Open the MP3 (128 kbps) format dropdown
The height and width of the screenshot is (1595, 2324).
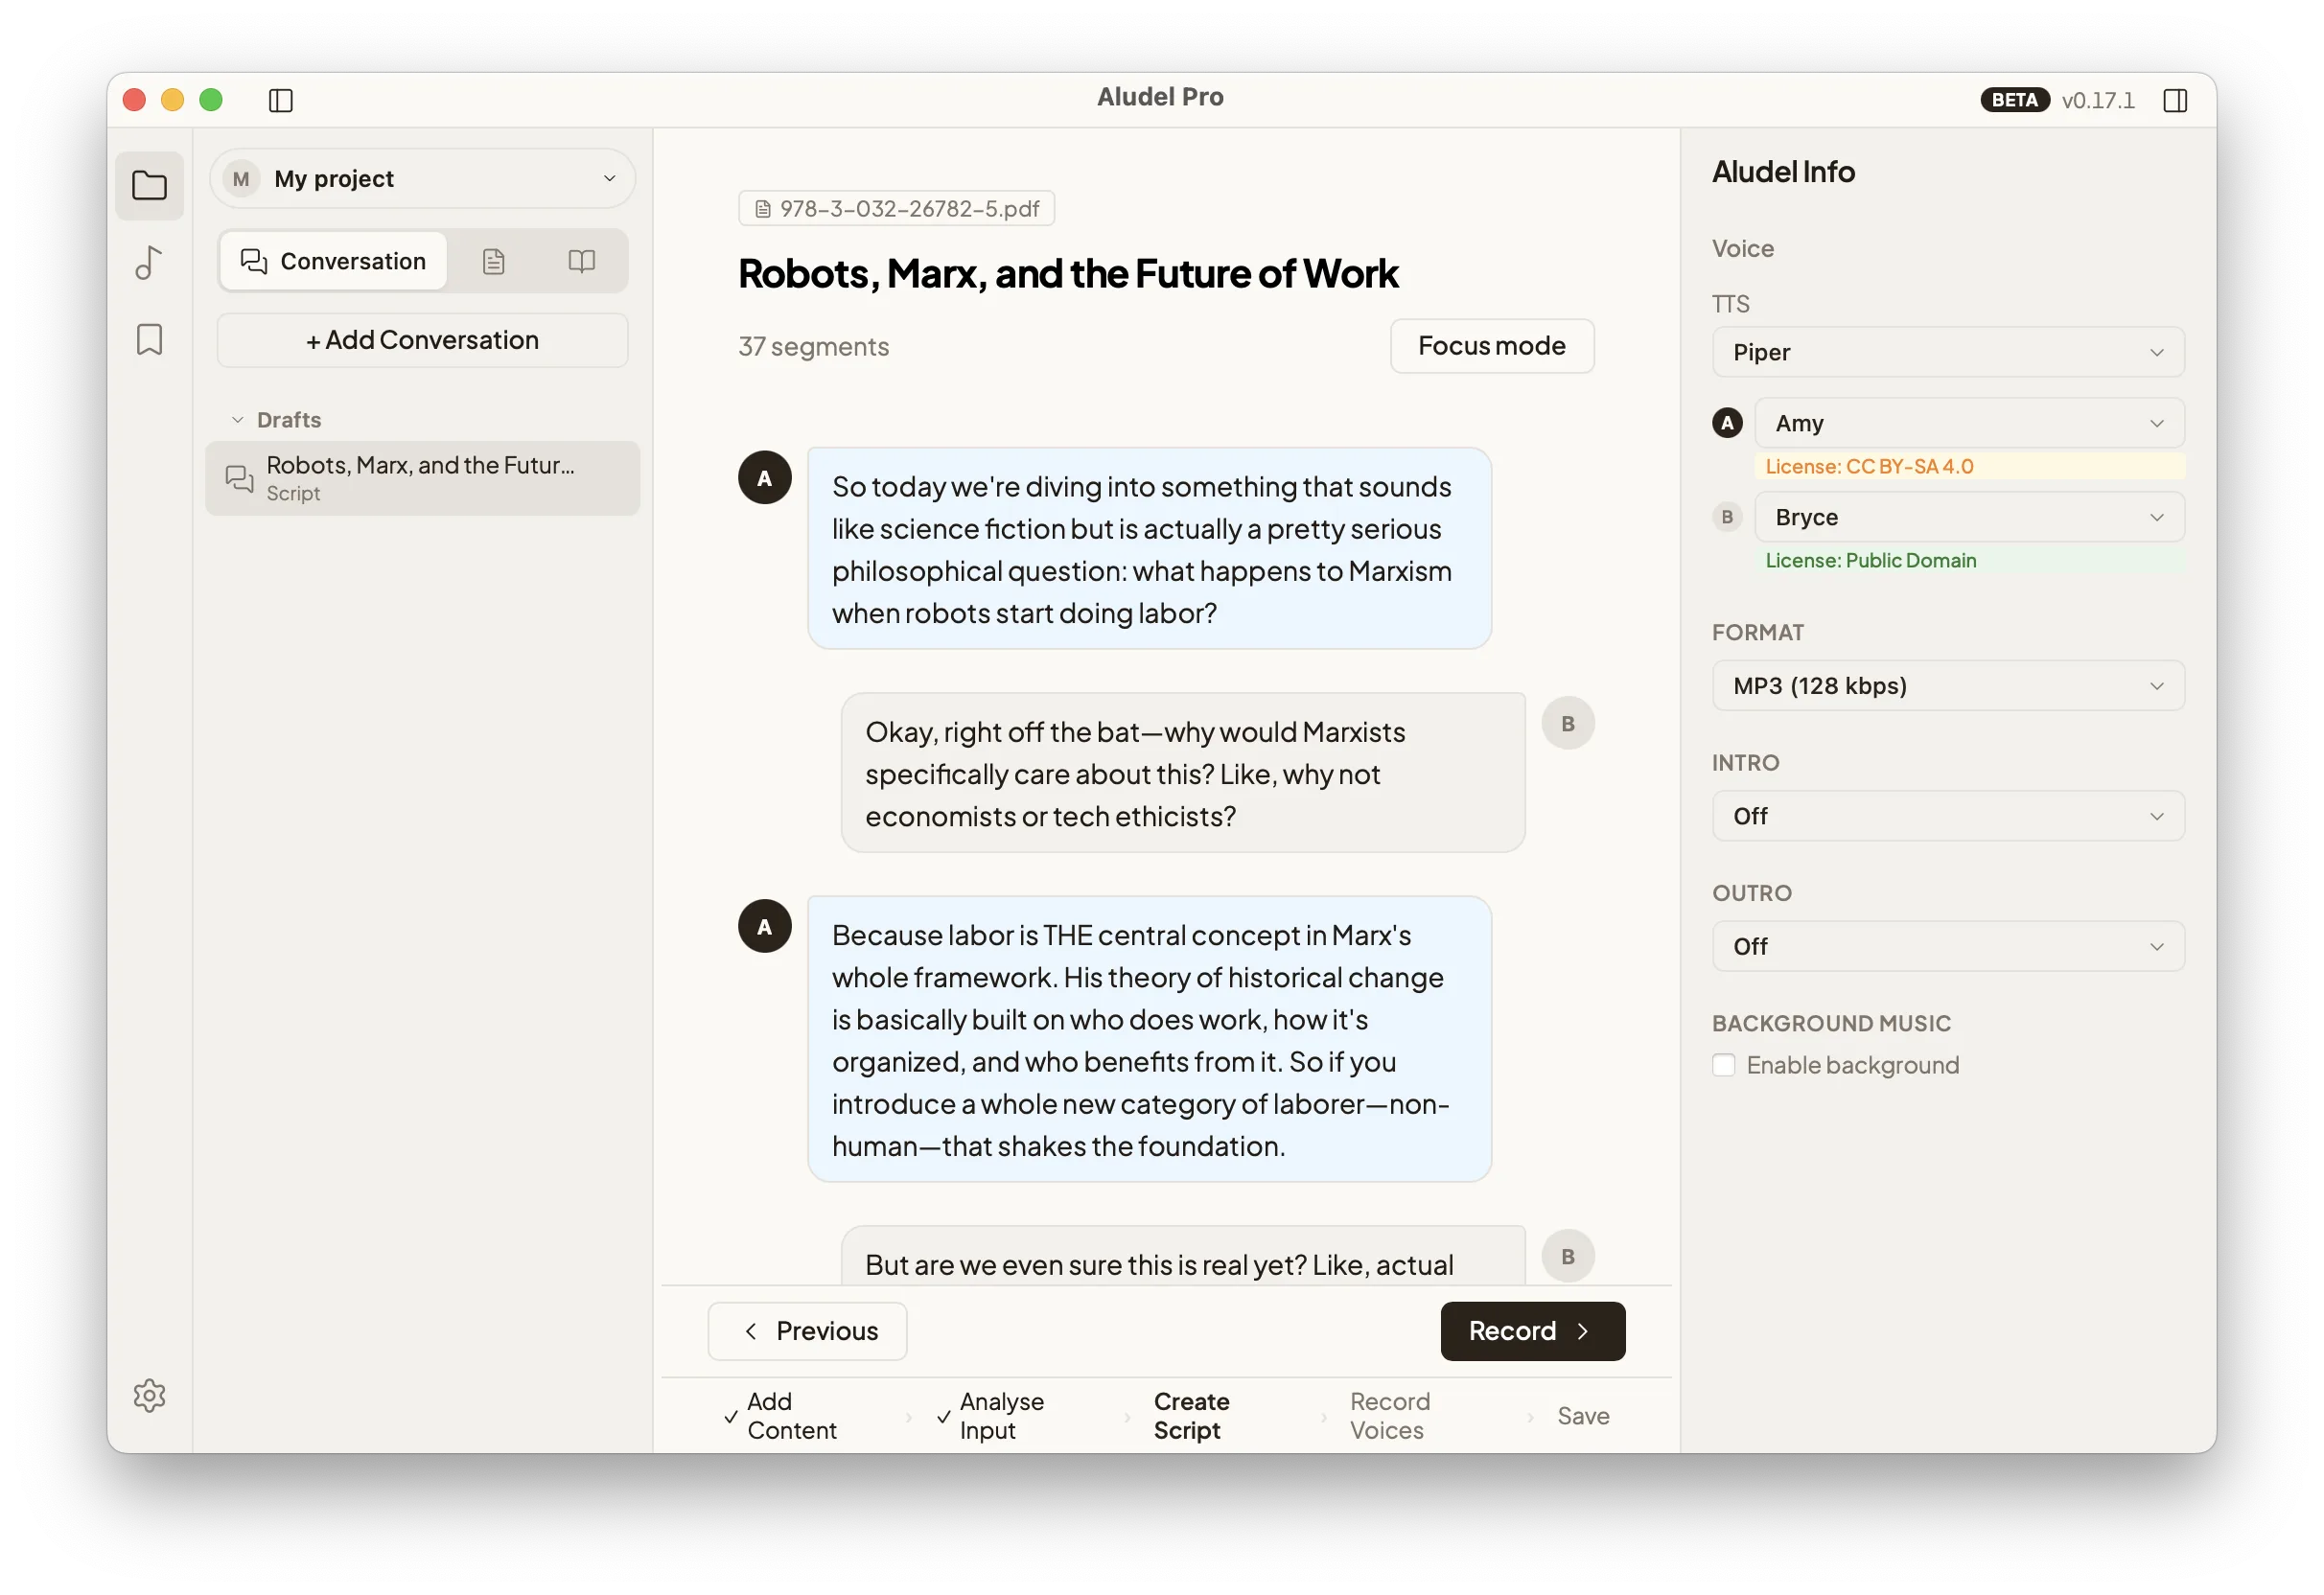[1947, 686]
